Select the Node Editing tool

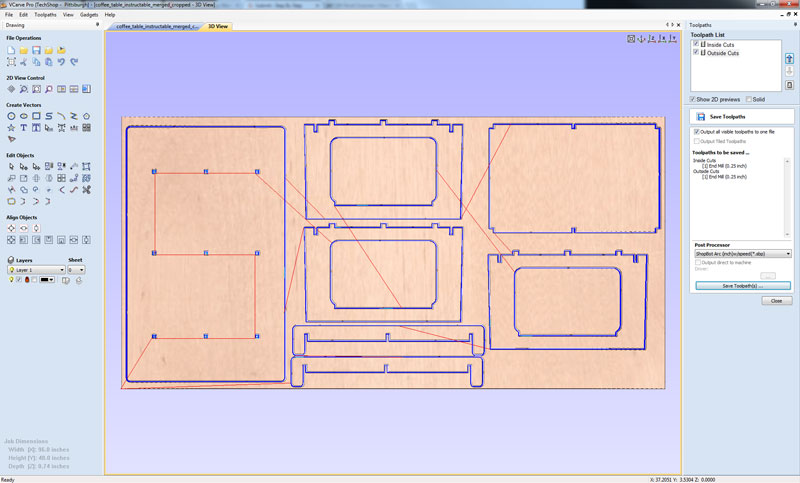tap(23, 166)
